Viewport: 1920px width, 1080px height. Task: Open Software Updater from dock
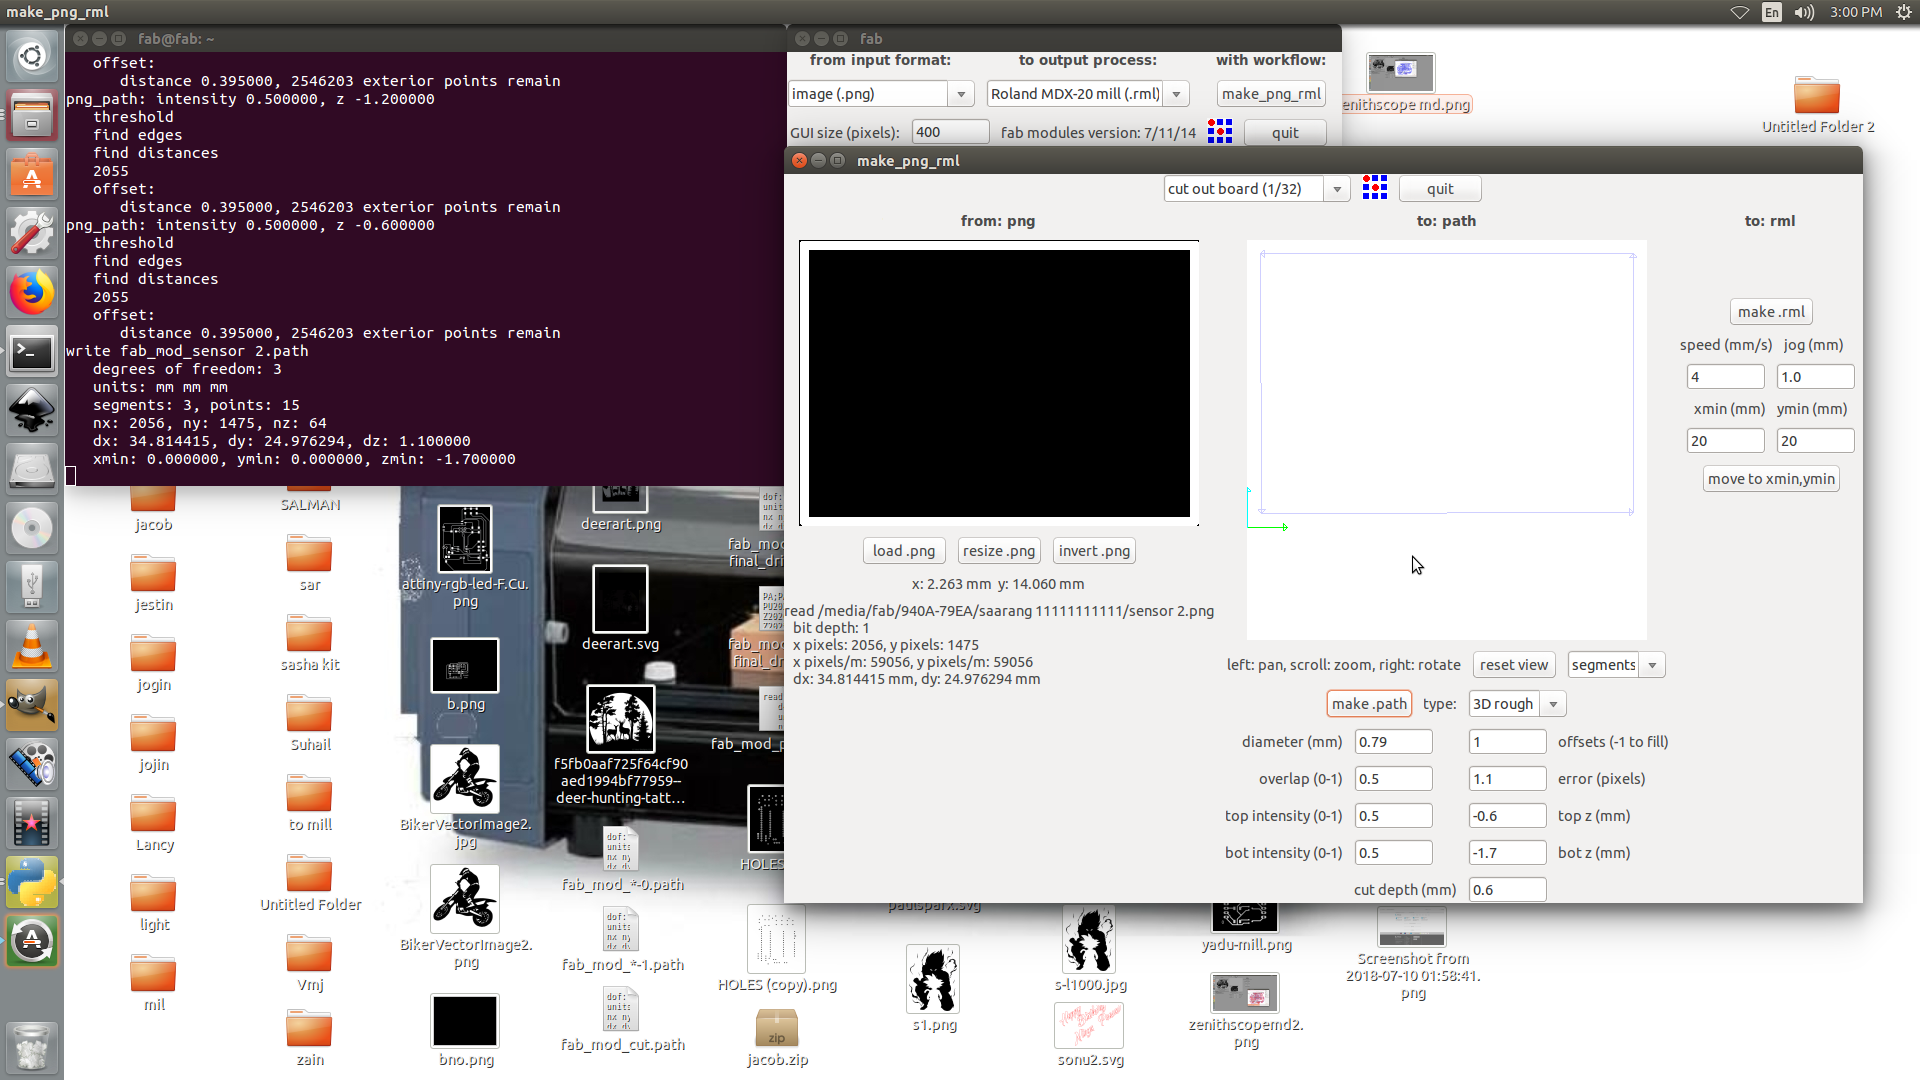32,941
